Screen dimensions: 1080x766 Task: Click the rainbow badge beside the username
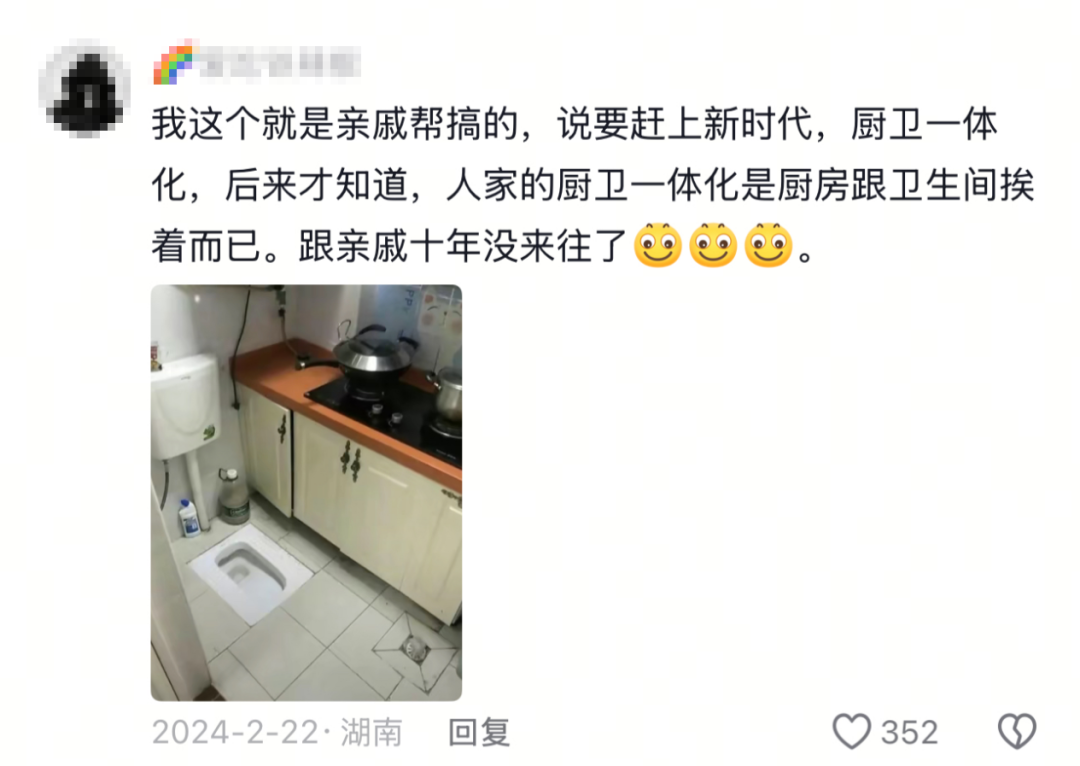[175, 63]
